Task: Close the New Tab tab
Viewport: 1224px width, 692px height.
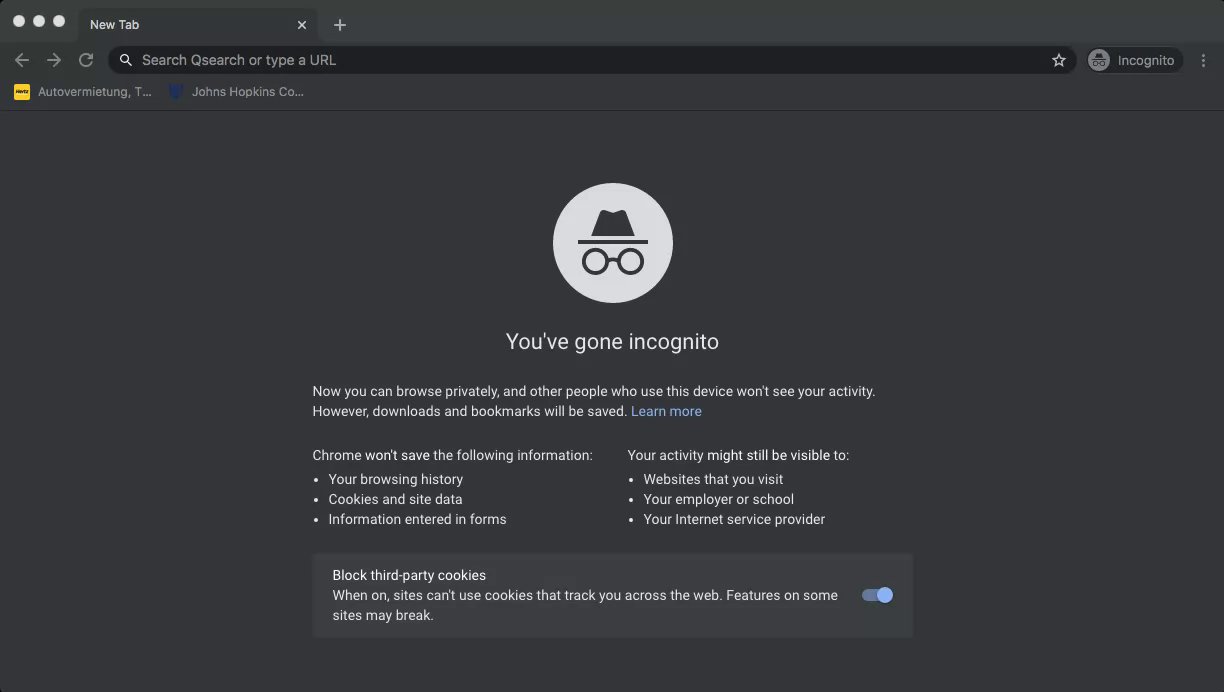Action: tap(302, 25)
